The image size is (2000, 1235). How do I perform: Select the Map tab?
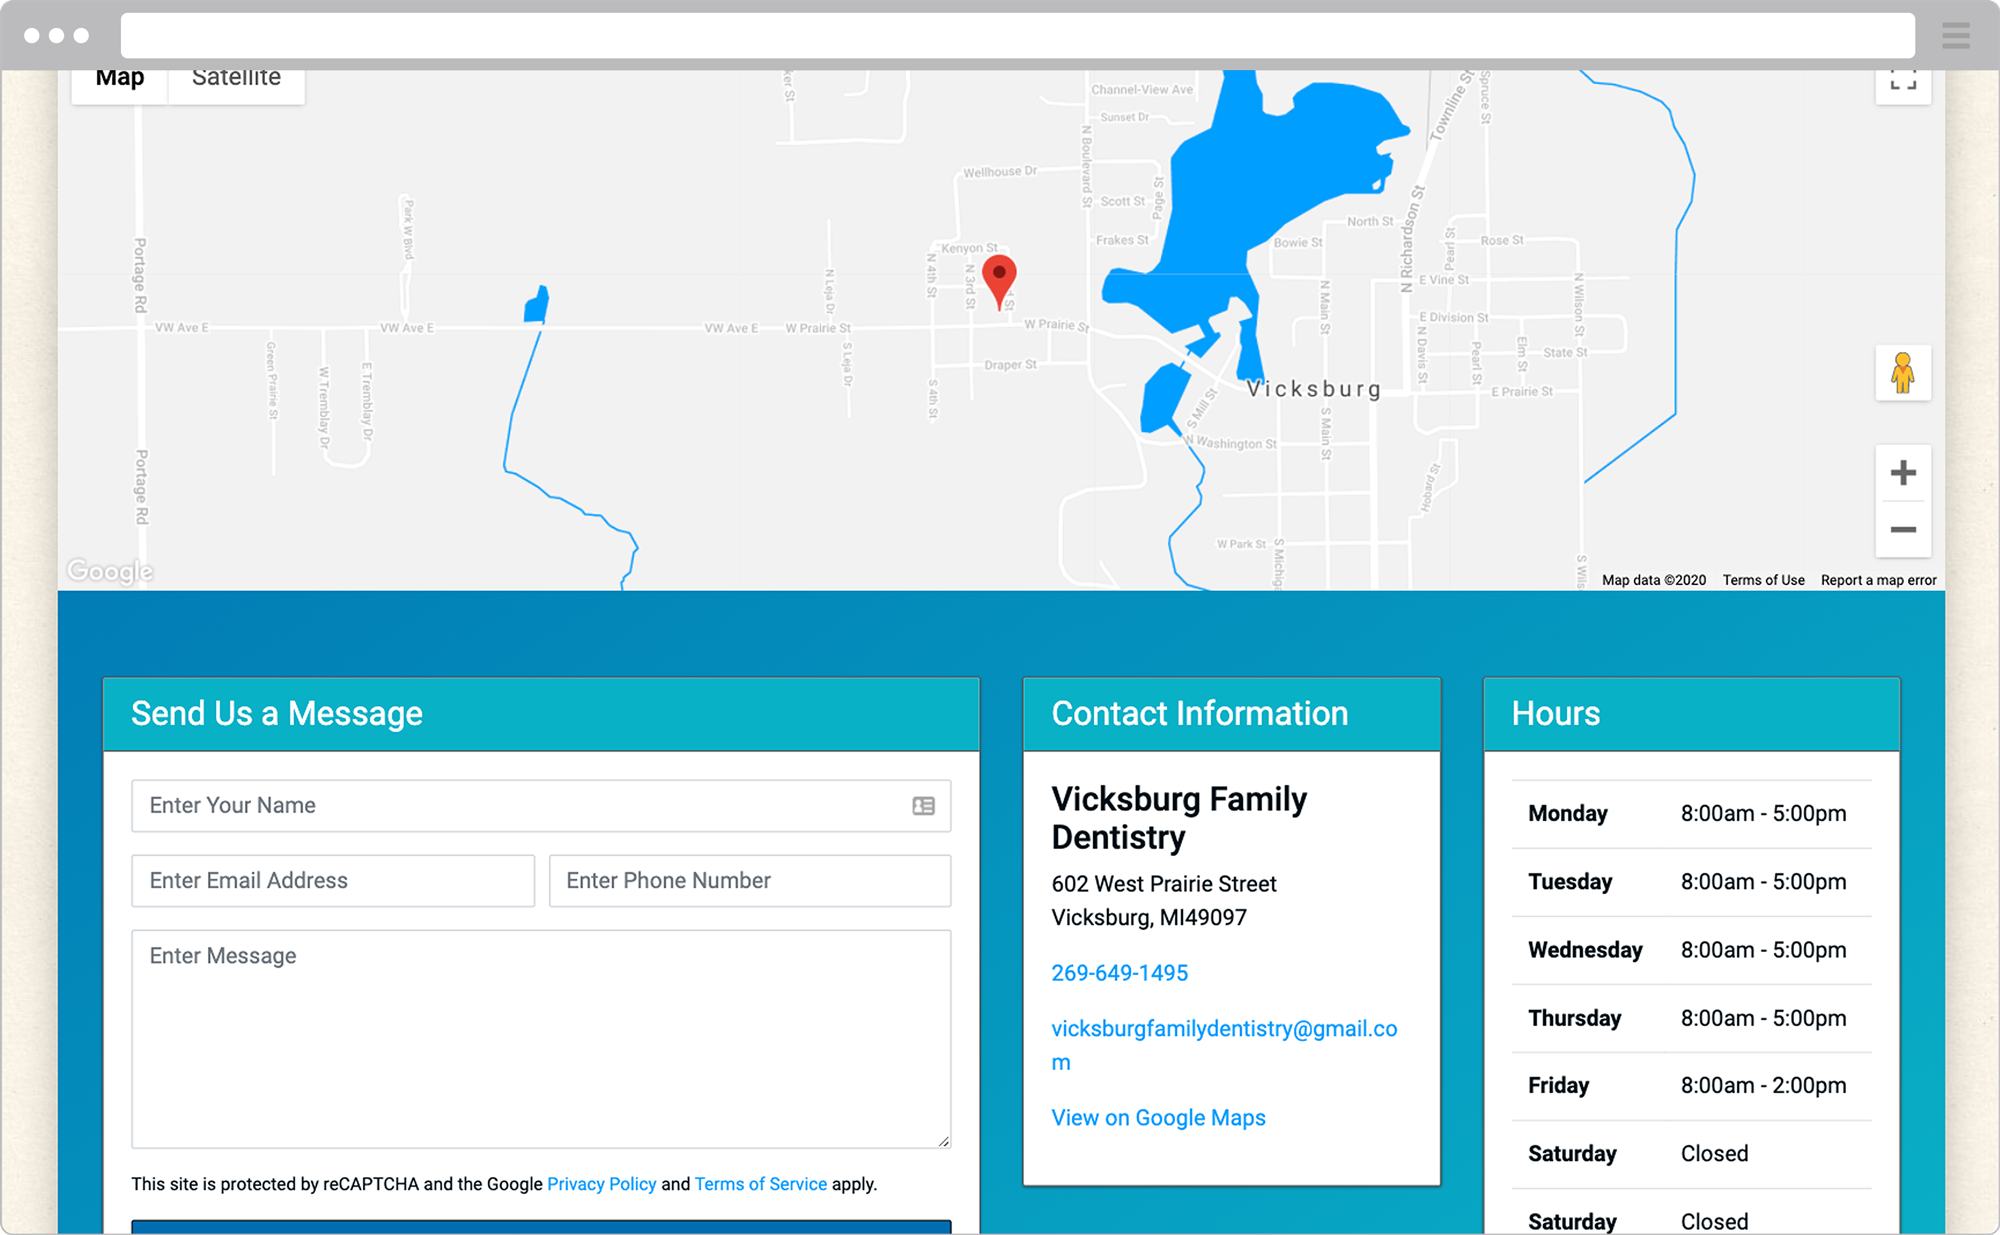[x=120, y=79]
